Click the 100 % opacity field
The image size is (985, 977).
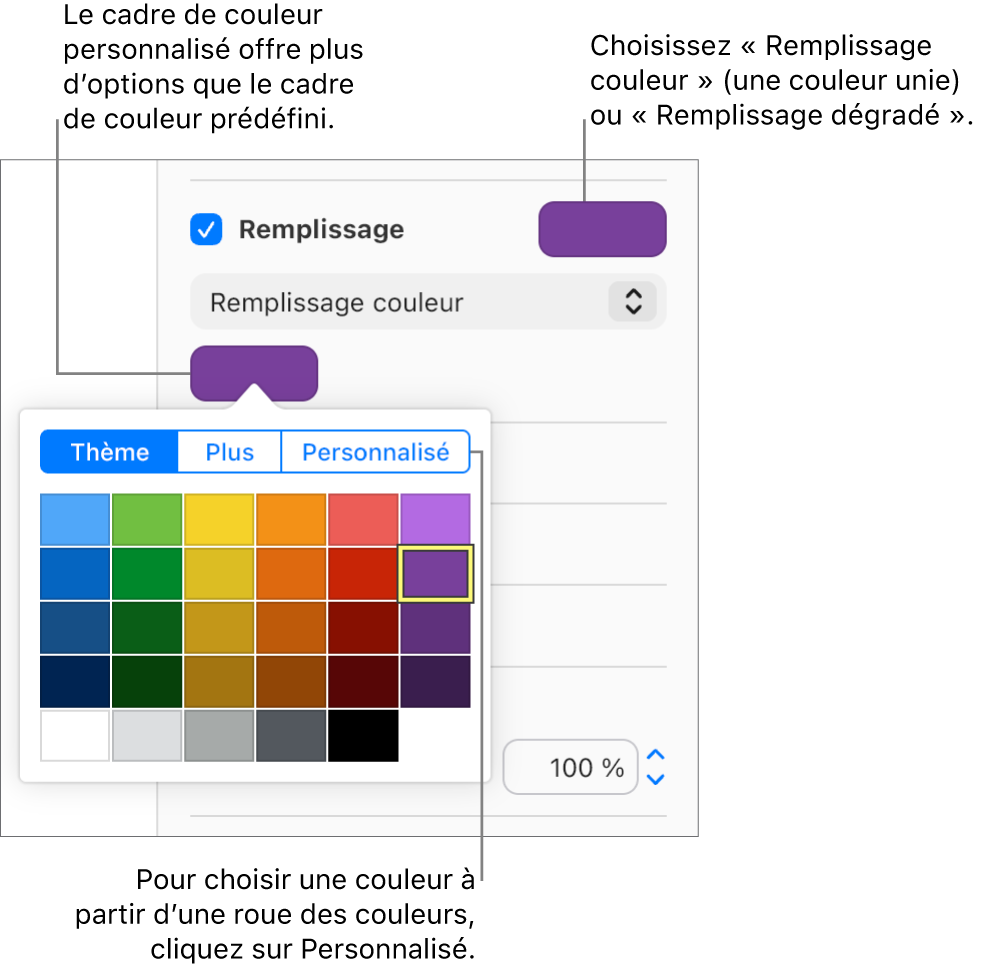pyautogui.click(x=570, y=767)
